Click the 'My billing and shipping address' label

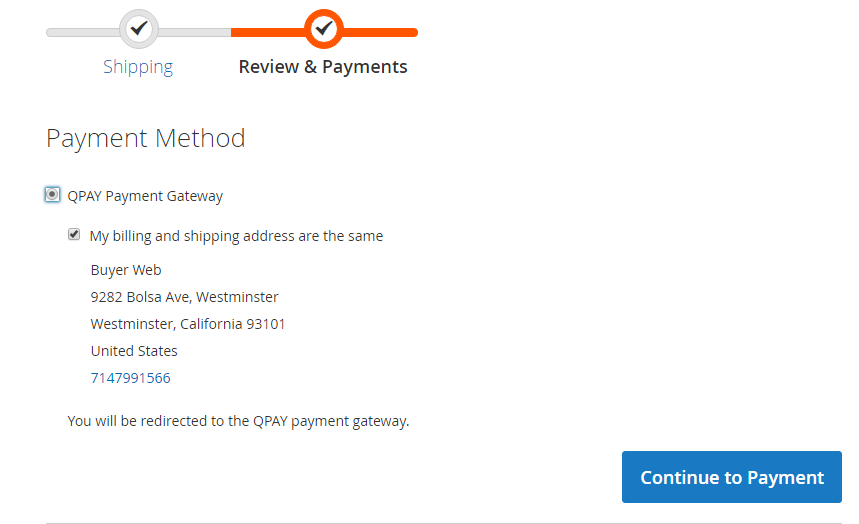click(x=236, y=237)
